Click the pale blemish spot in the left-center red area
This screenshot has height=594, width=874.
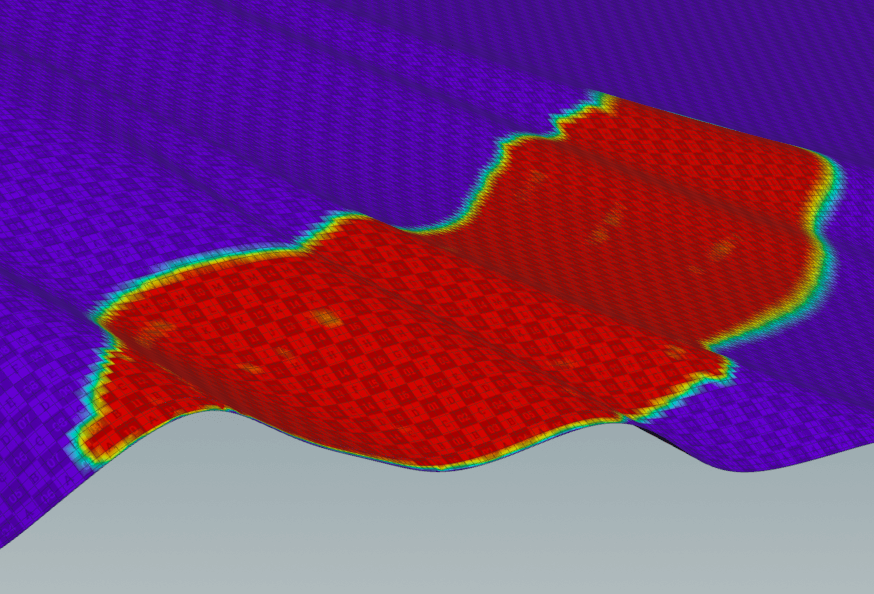pos(324,318)
